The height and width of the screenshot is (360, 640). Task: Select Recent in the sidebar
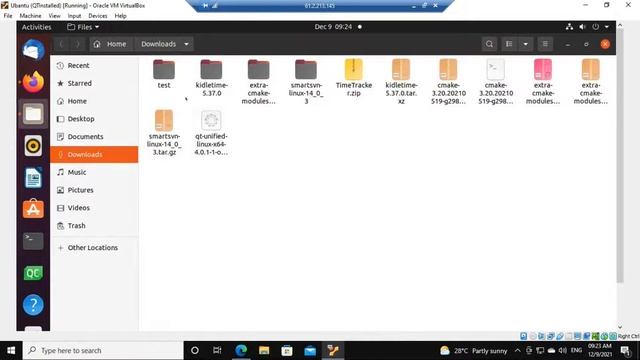94,65
